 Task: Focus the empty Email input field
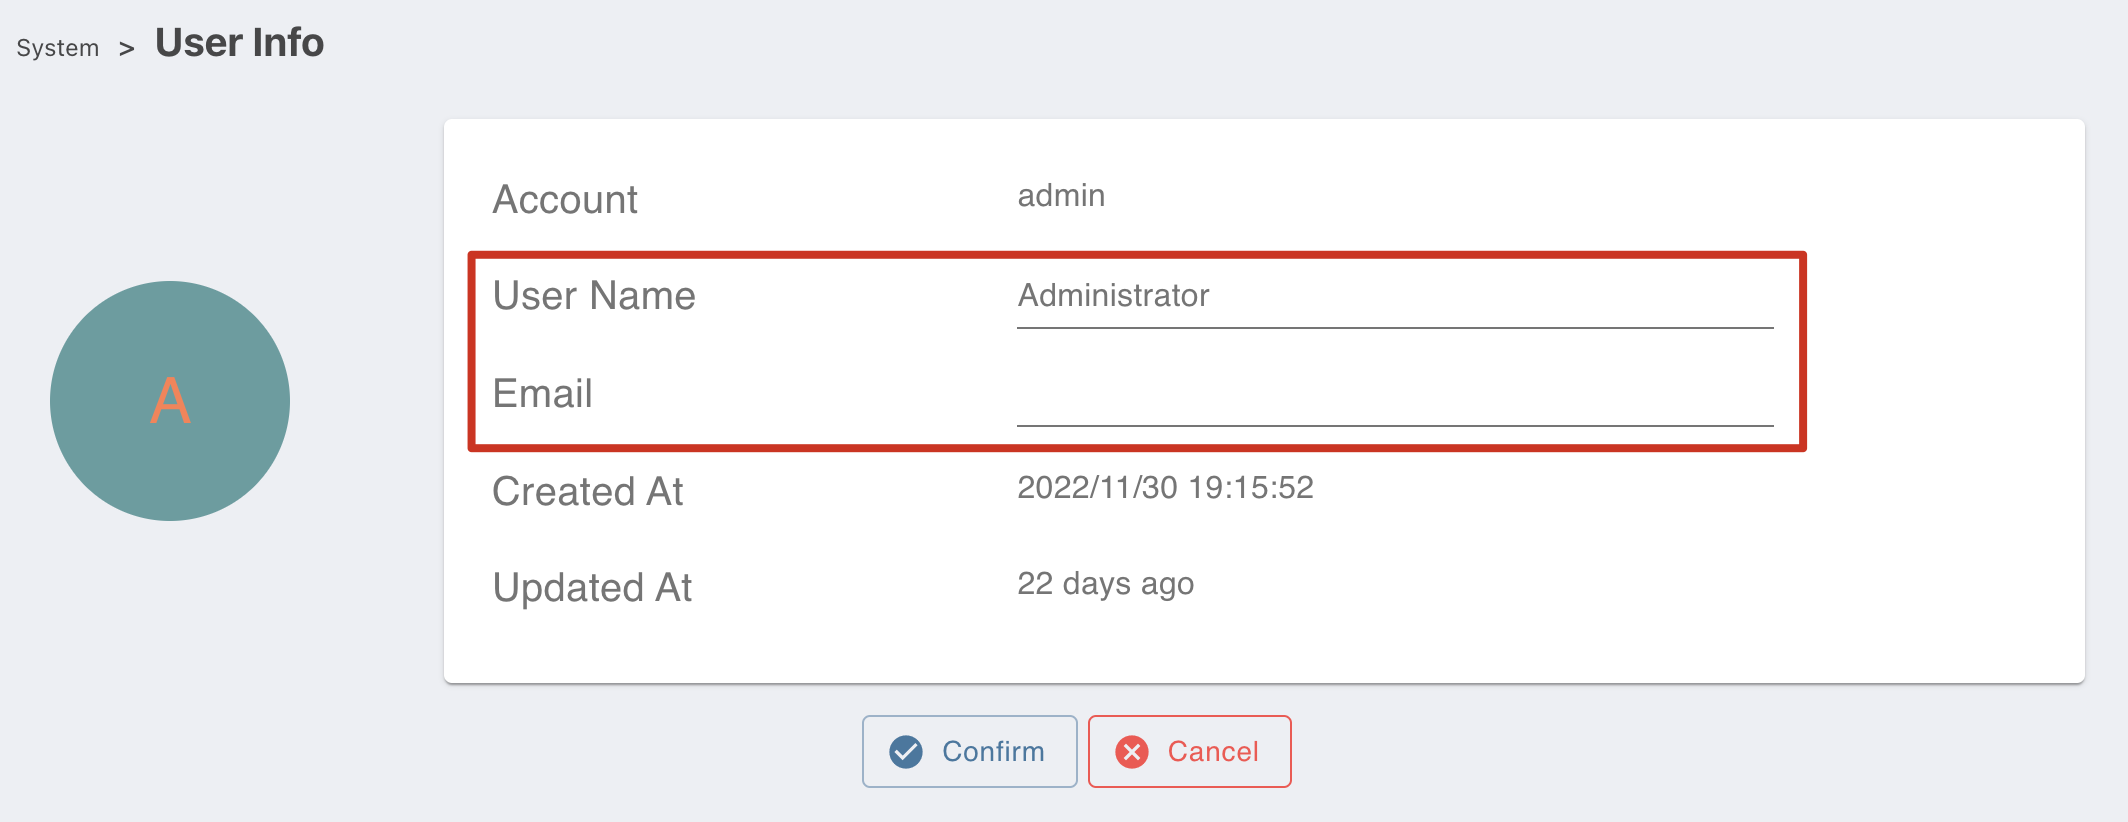(x=1395, y=396)
